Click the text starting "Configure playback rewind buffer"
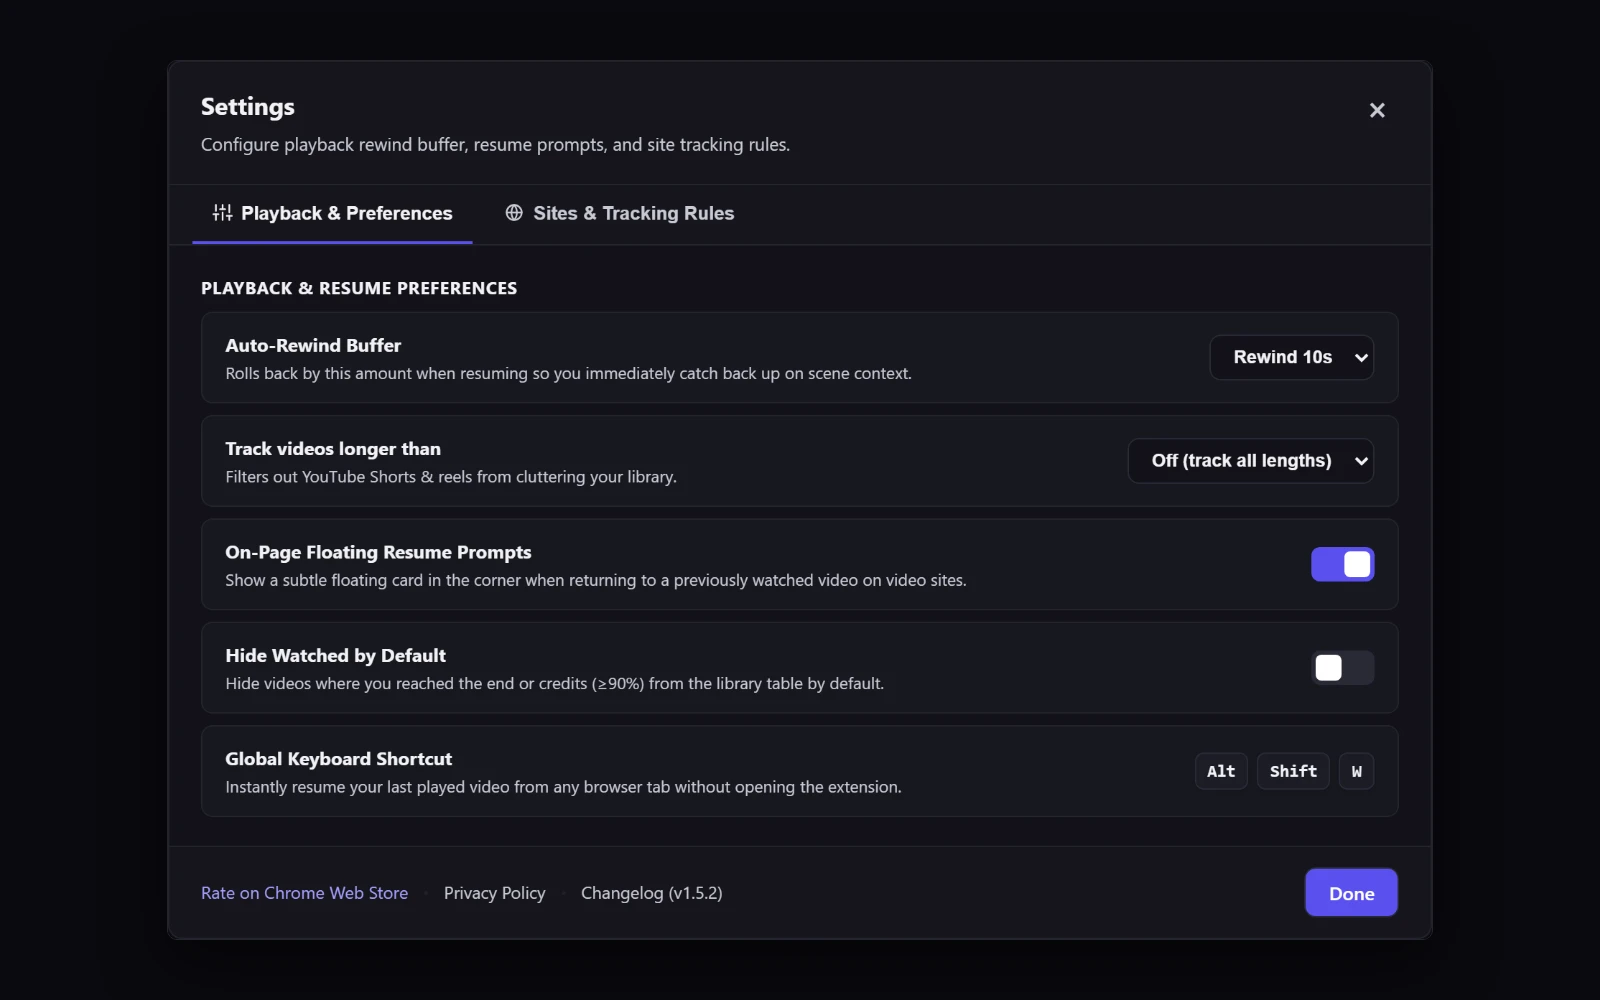Viewport: 1600px width, 1000px height. [495, 145]
